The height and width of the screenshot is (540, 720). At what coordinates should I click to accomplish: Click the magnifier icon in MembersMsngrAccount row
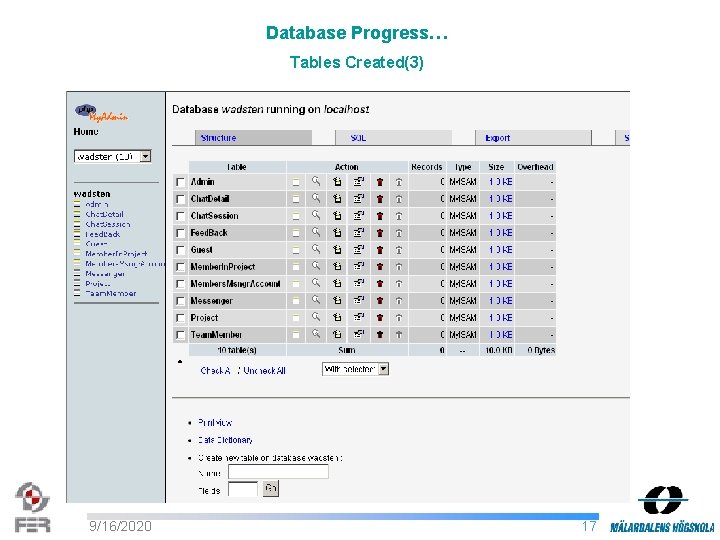(316, 283)
